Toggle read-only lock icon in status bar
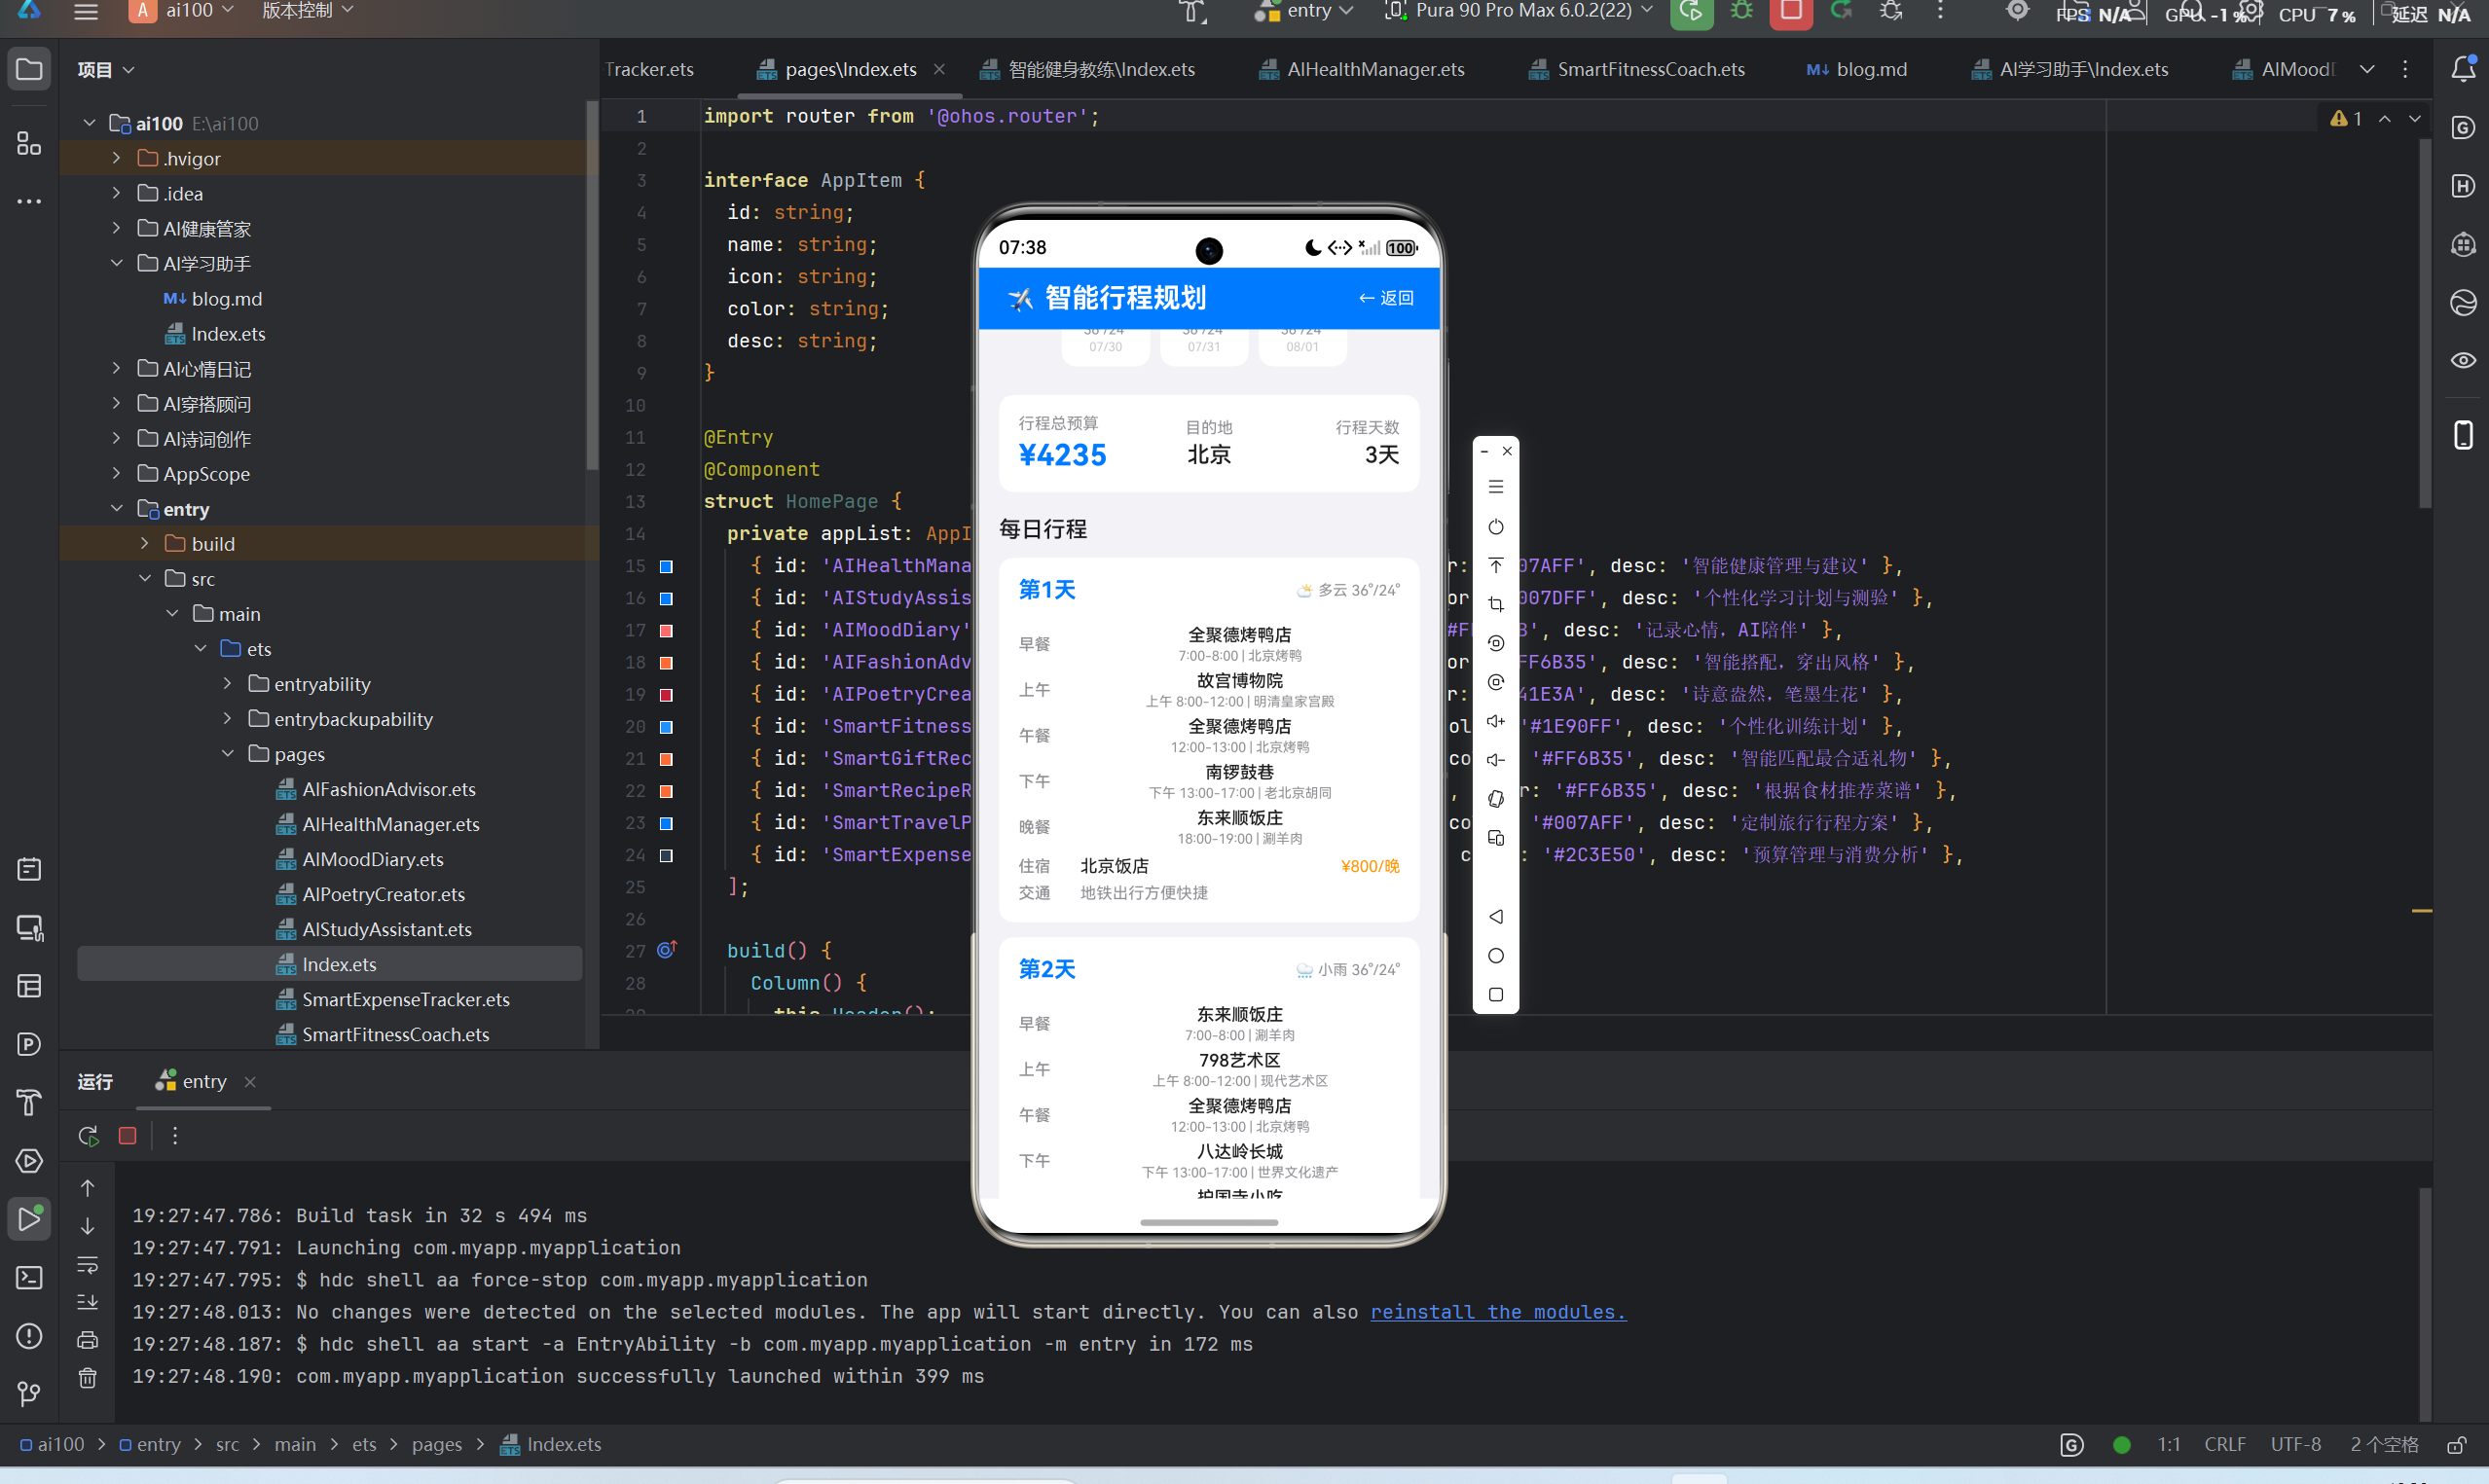 coord(2456,1445)
